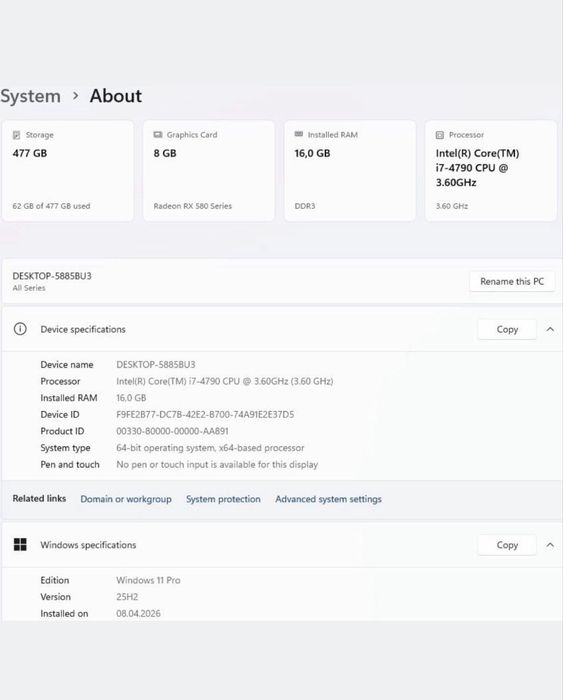Open System protection link

point(223,499)
